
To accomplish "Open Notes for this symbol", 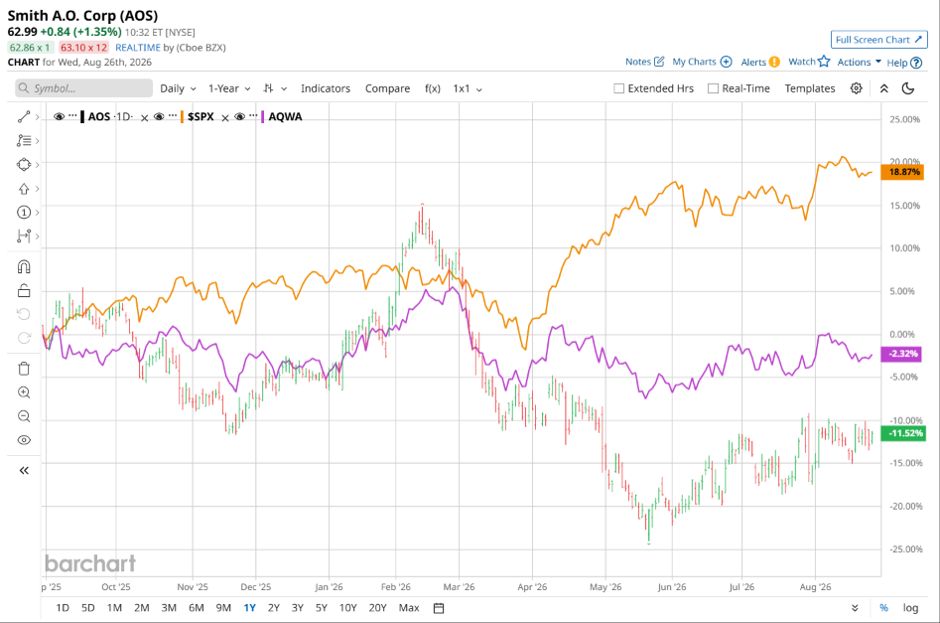I will point(644,62).
